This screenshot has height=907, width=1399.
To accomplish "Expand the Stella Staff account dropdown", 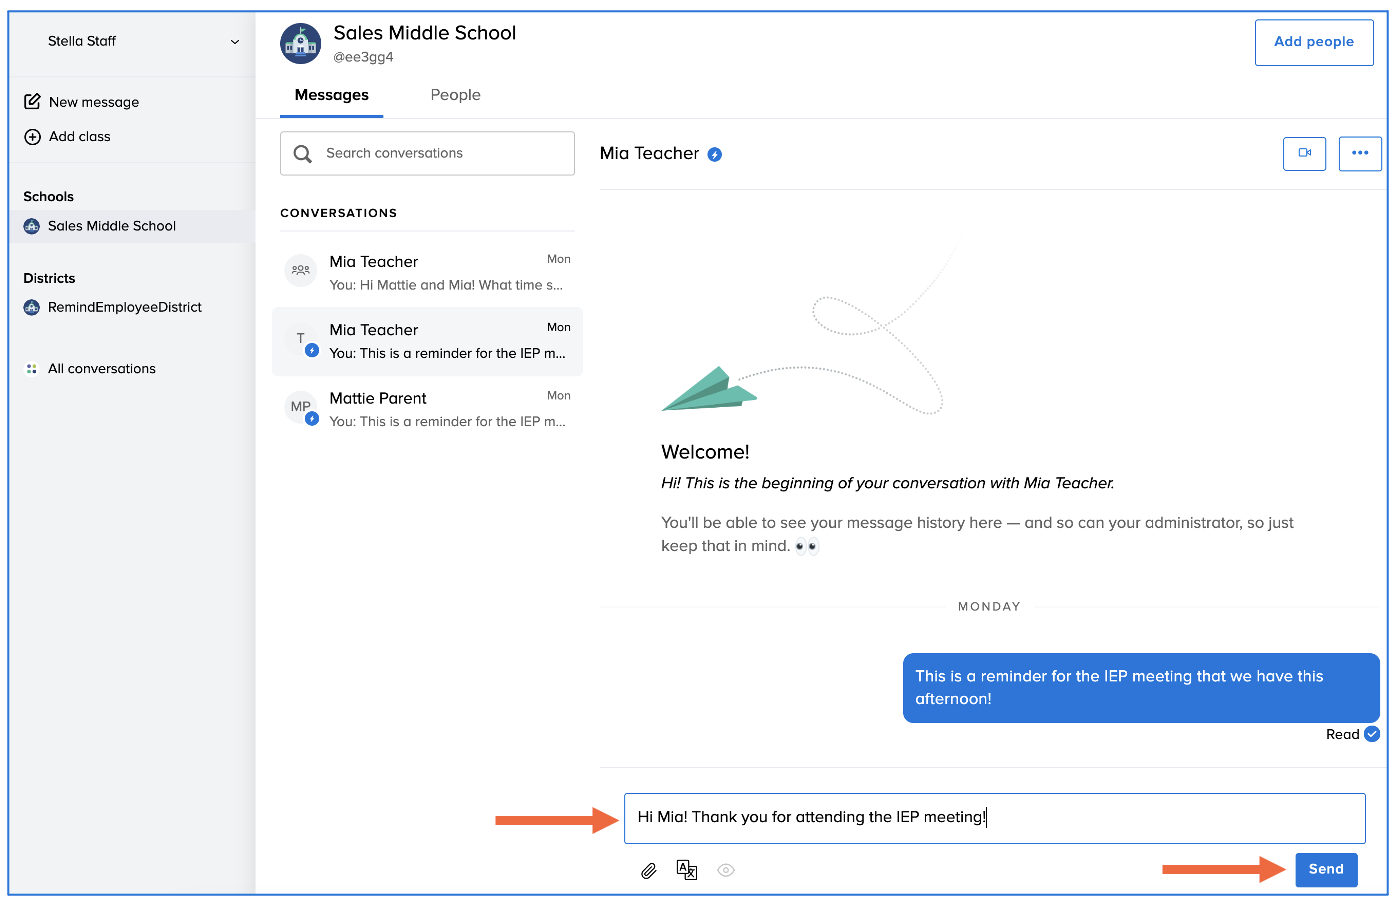I will click(x=235, y=42).
